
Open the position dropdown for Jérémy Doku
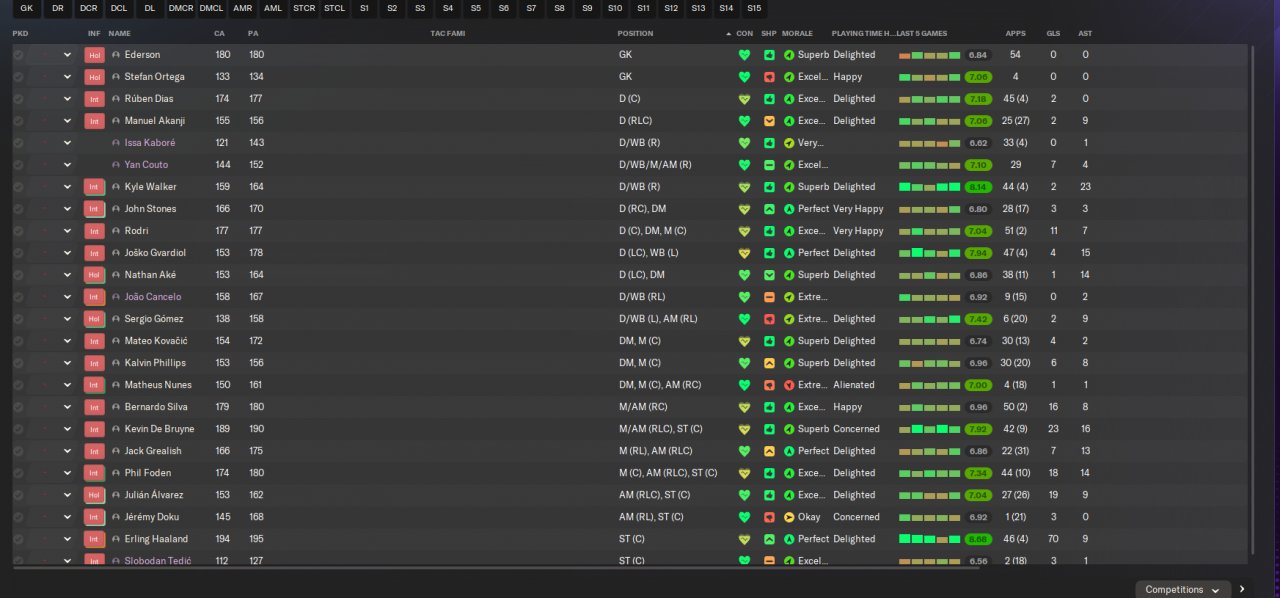coord(68,517)
